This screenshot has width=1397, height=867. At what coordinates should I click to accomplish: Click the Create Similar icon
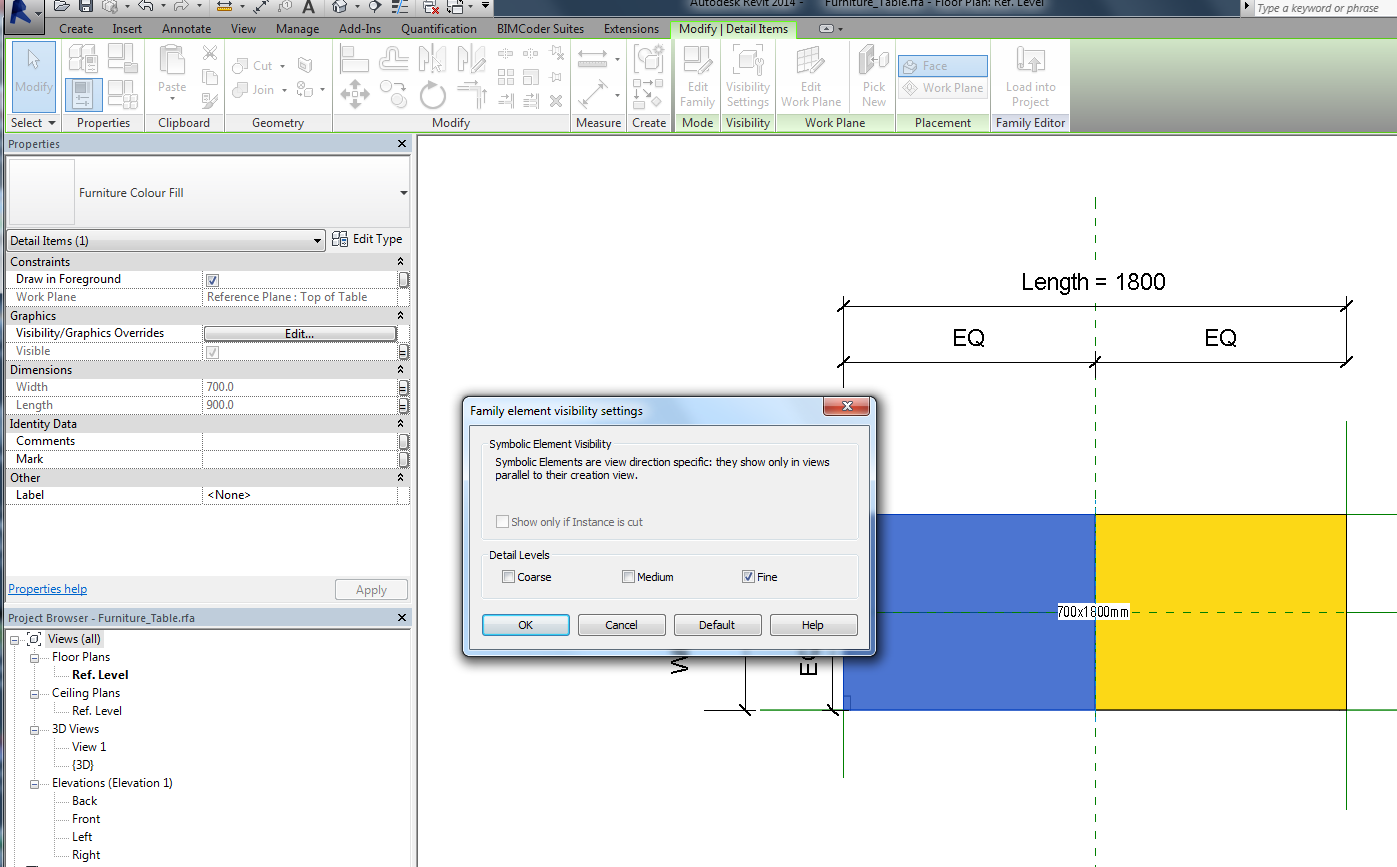648,59
